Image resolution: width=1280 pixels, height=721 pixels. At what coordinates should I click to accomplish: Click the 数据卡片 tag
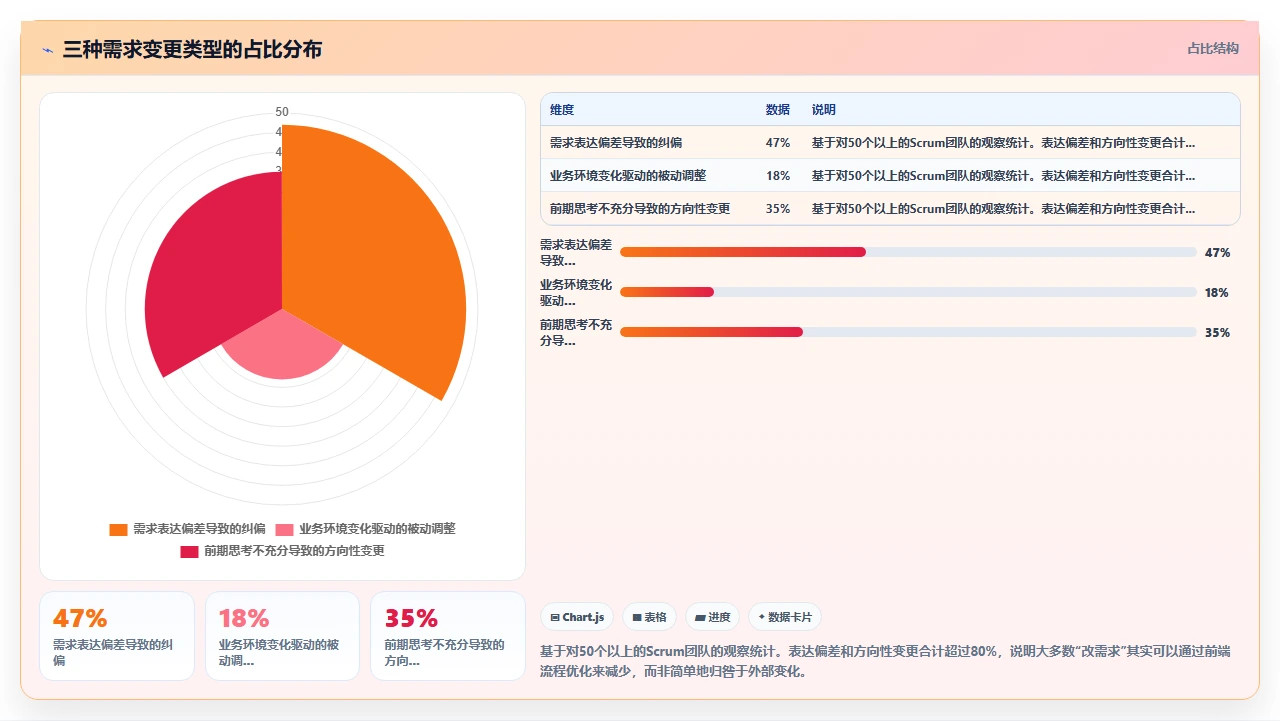[785, 617]
